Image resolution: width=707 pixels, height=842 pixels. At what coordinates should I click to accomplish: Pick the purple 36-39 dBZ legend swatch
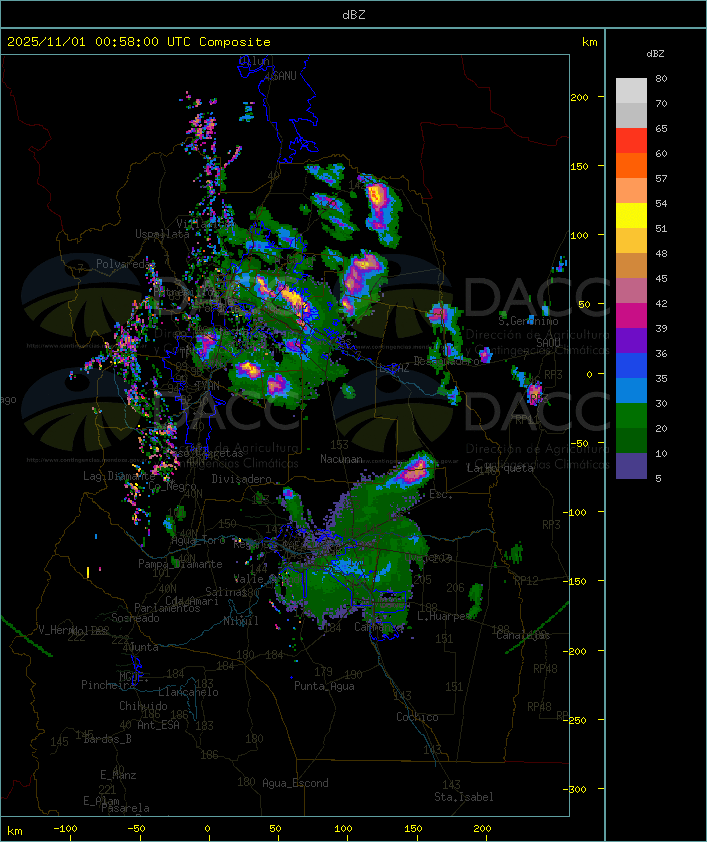click(x=631, y=341)
